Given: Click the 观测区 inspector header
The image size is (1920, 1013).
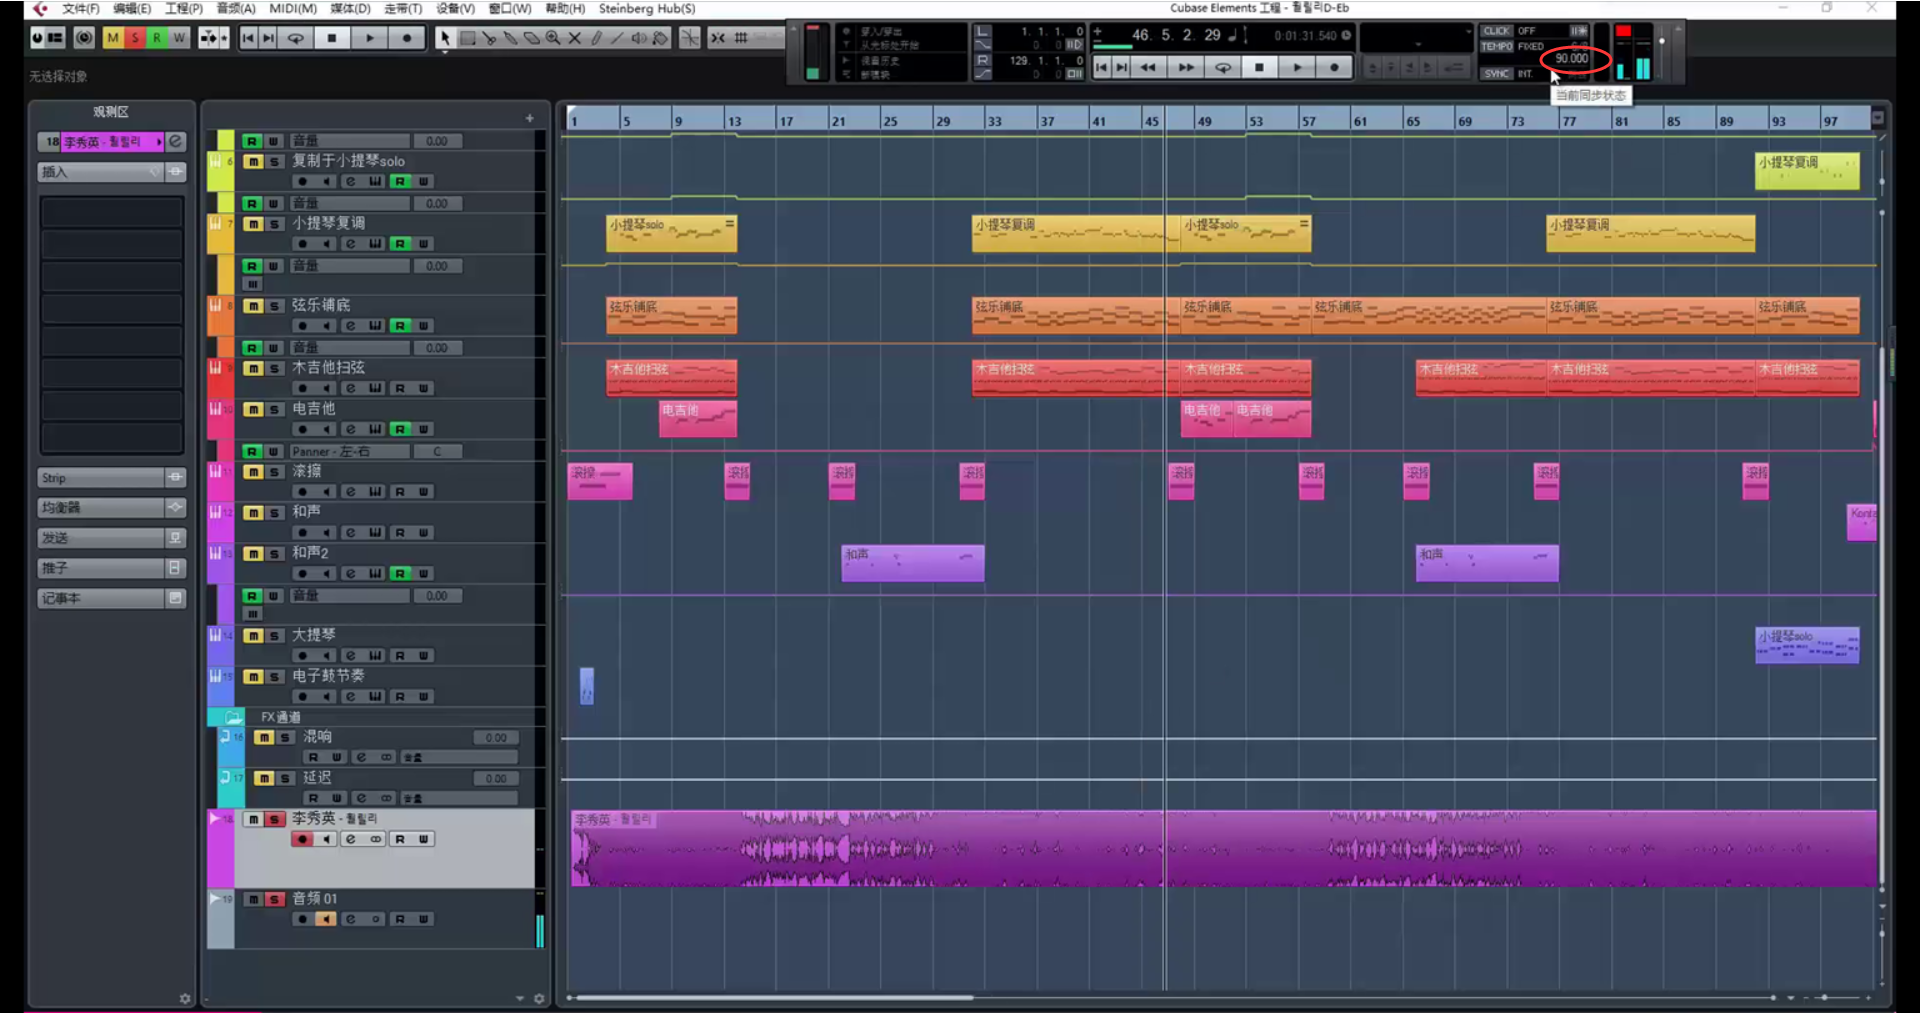Looking at the screenshot, I should (111, 112).
